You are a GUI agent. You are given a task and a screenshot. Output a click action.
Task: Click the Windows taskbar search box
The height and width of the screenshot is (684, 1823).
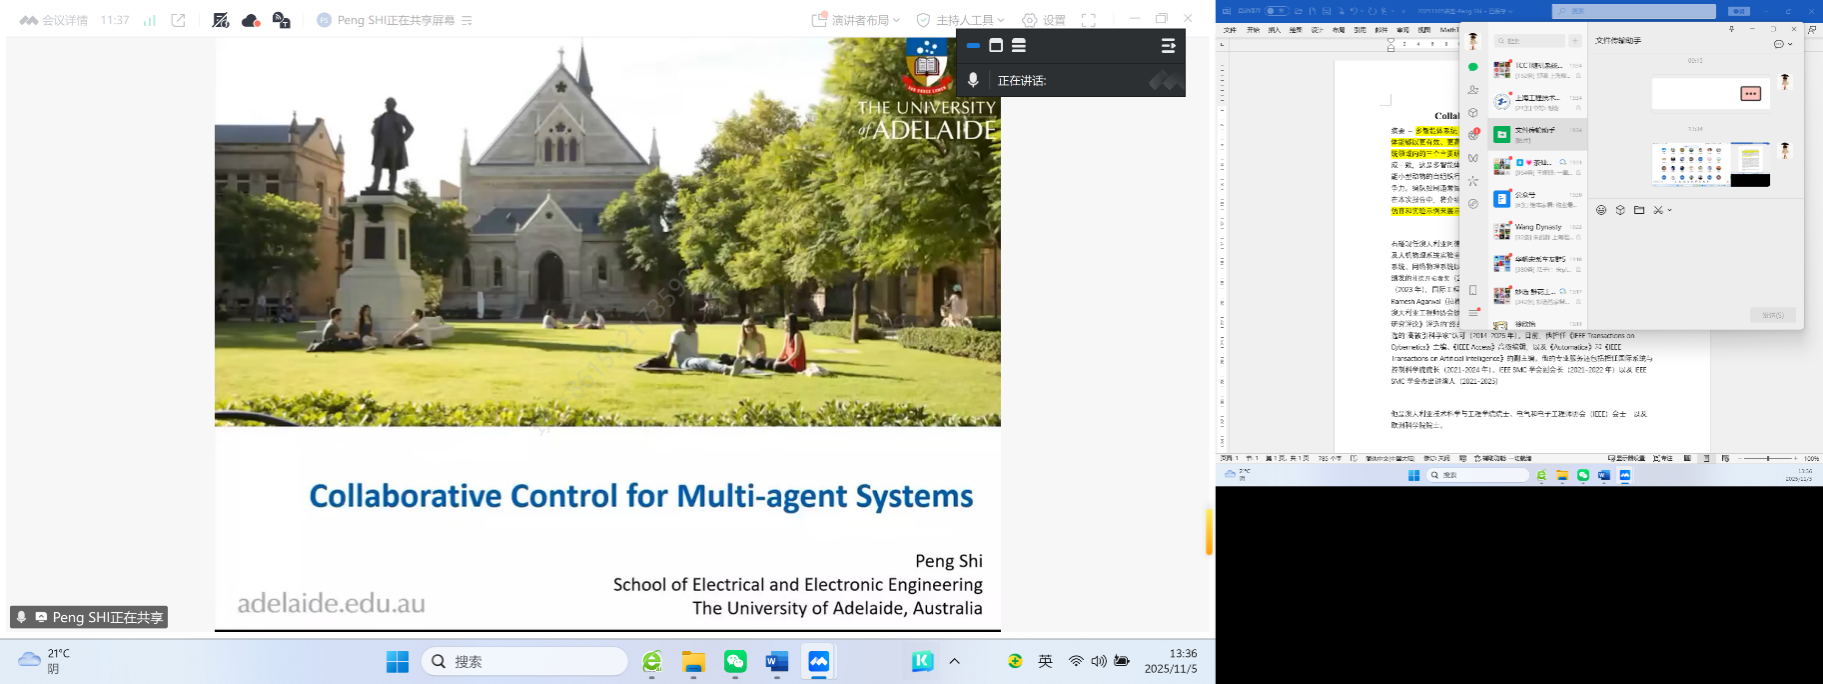click(525, 661)
